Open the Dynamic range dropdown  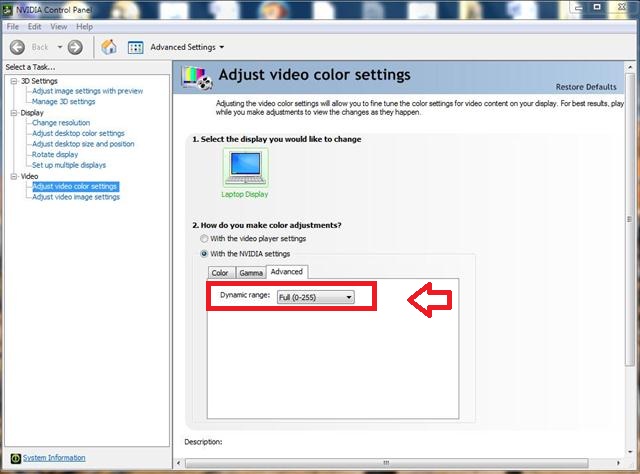(316, 297)
